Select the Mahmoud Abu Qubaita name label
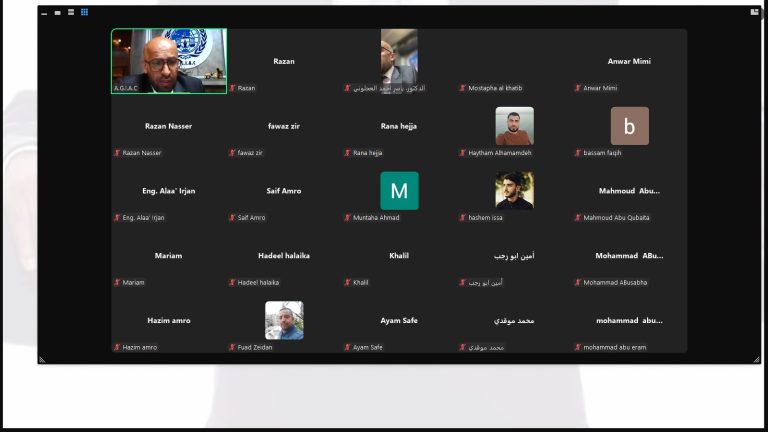The width and height of the screenshot is (768, 432). pos(616,218)
